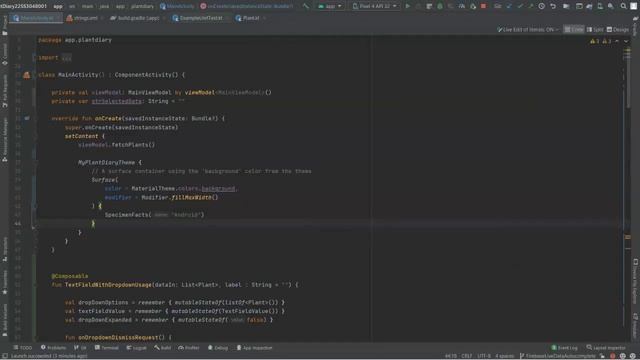The width and height of the screenshot is (640, 360).
Task: Switch to the strings.xml editor tab
Action: click(85, 18)
